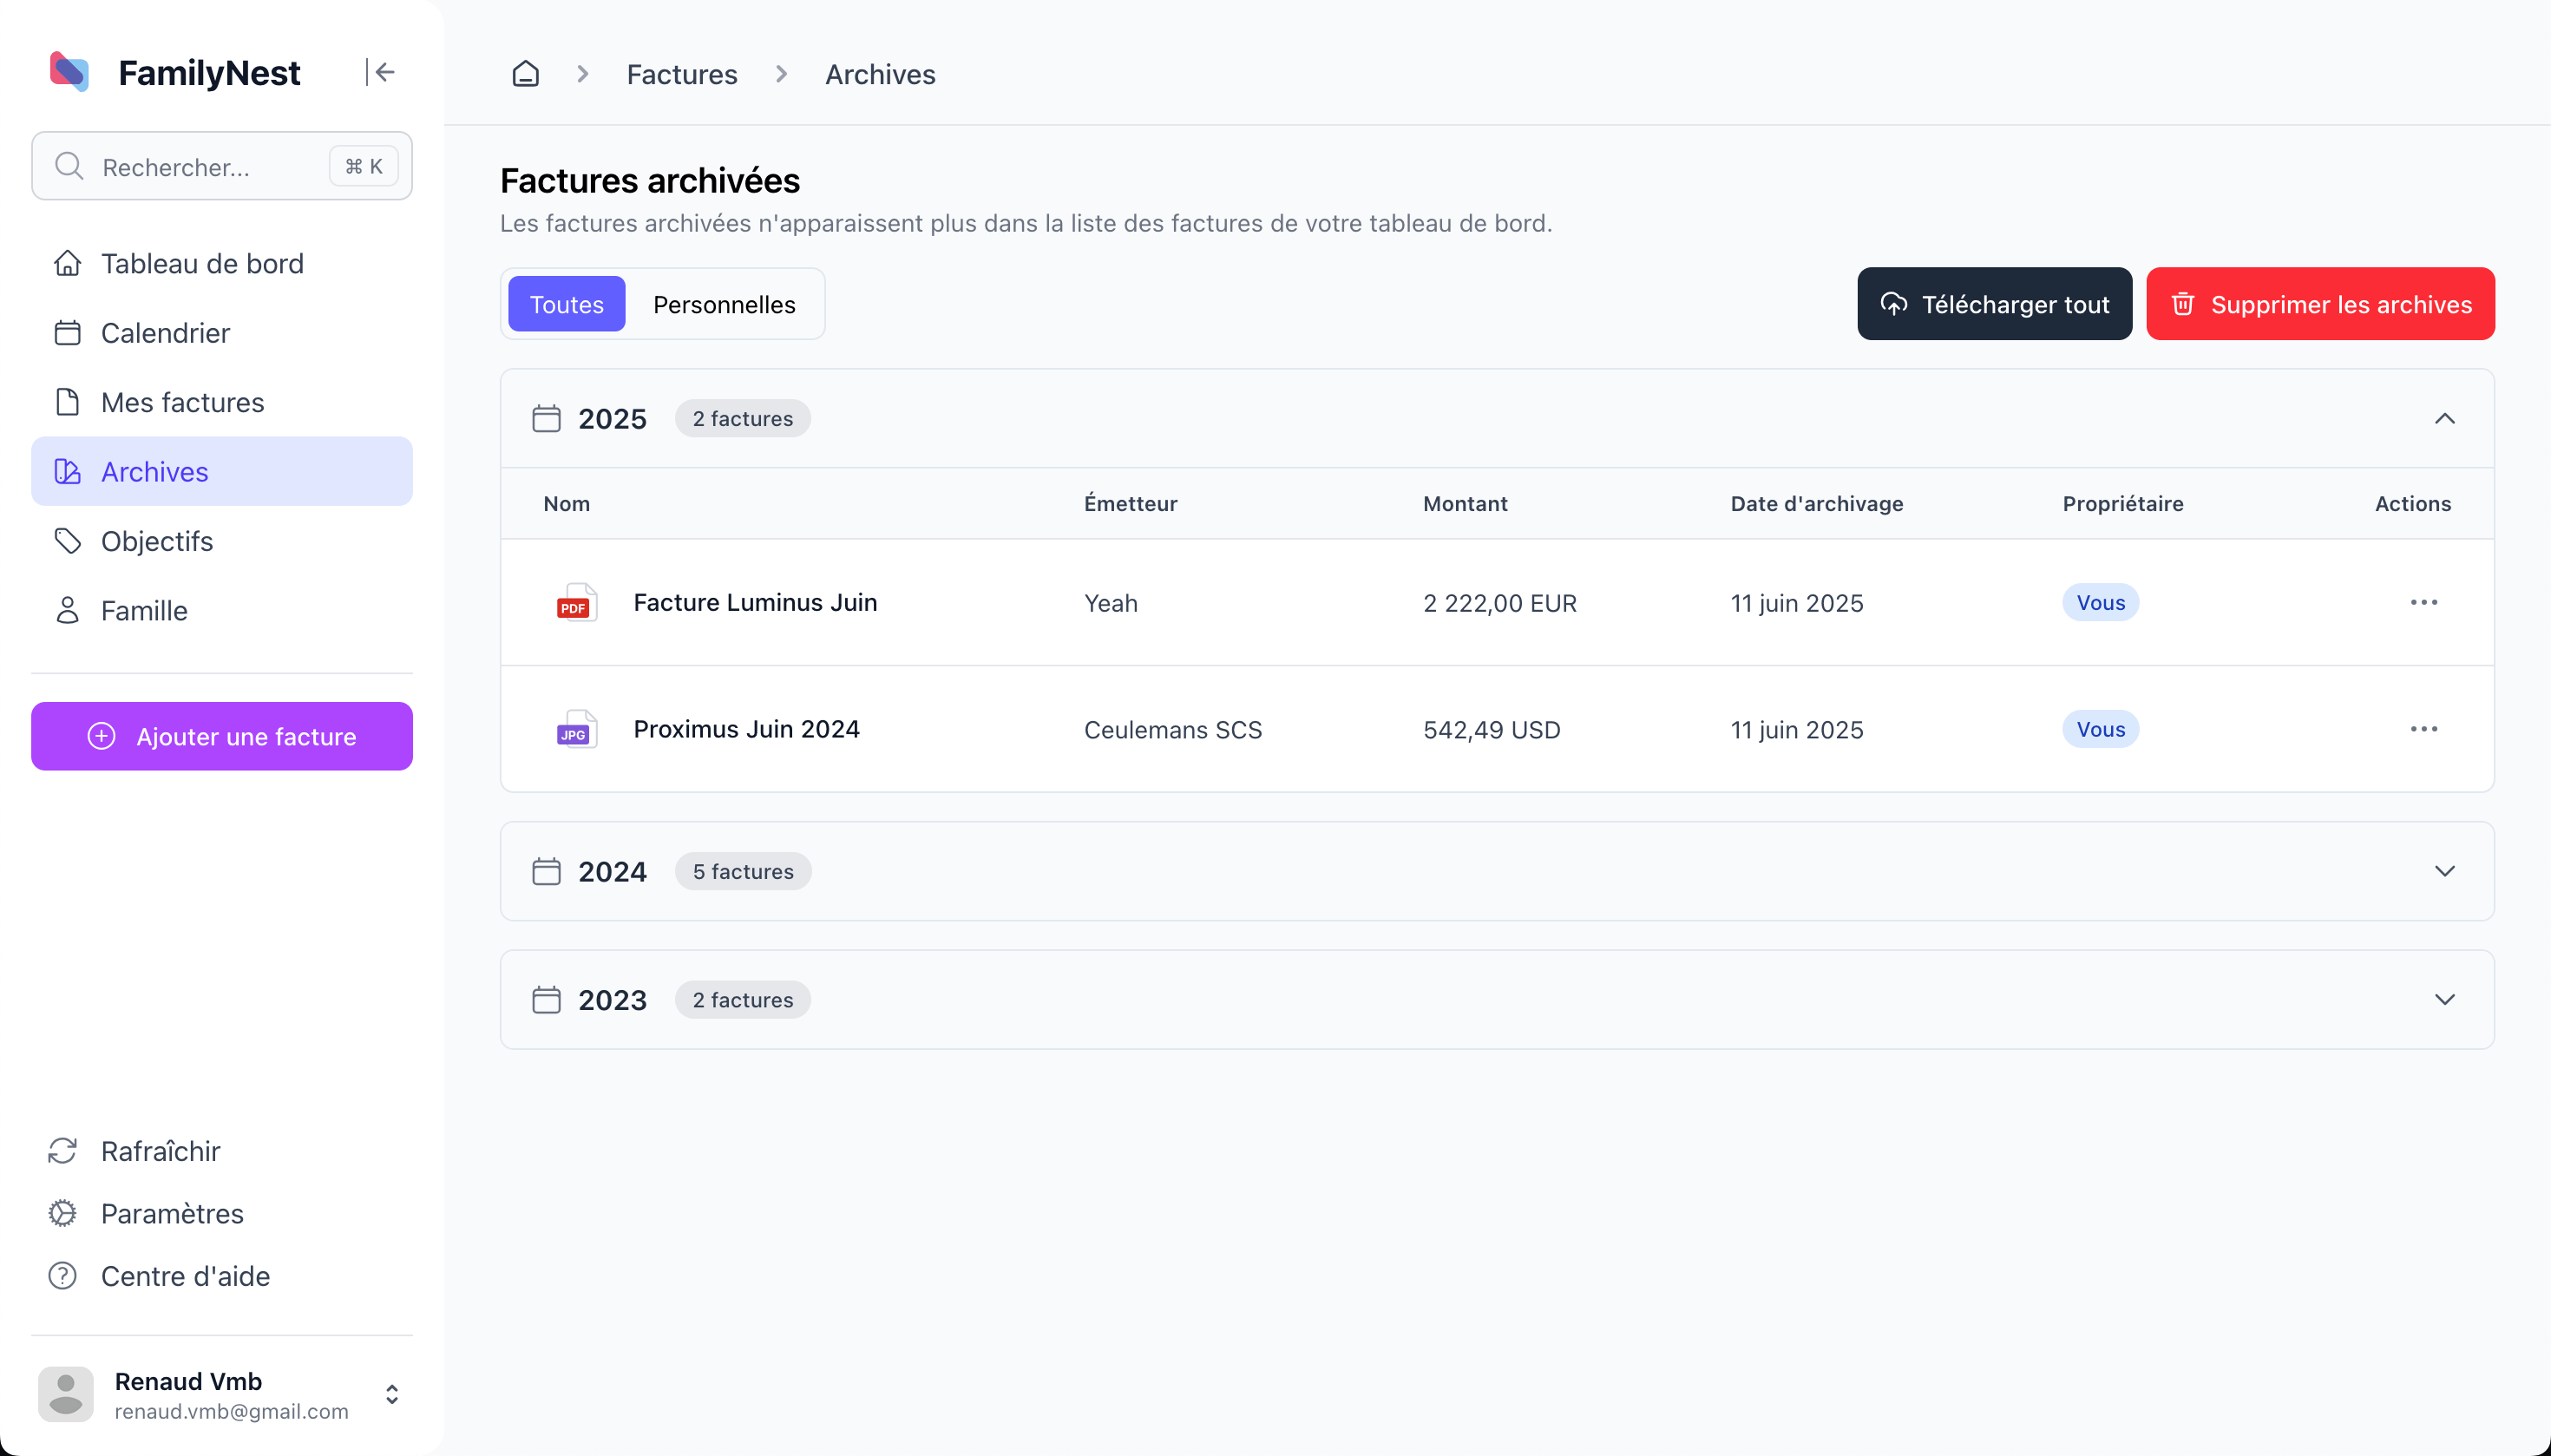Image resolution: width=2551 pixels, height=1456 pixels.
Task: Collapse the 2025 invoices section
Action: (x=2444, y=419)
